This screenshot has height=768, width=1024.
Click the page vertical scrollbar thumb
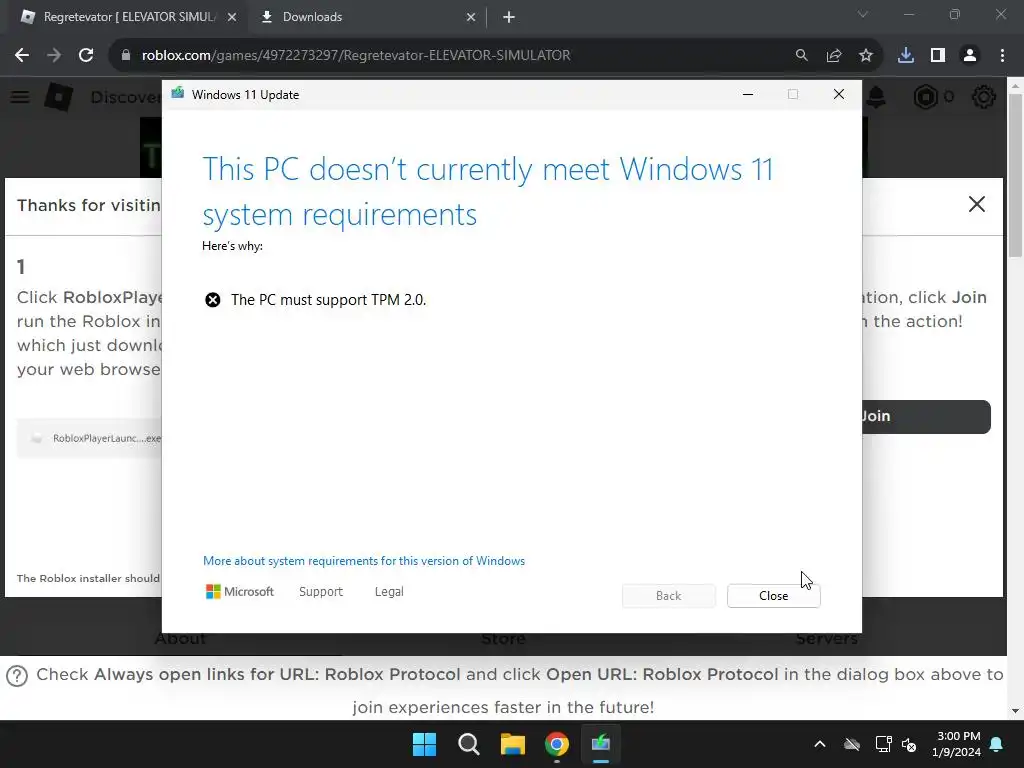click(x=1015, y=175)
